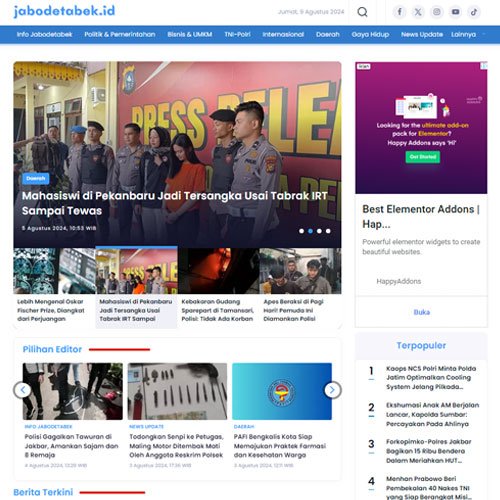Click Get Started button in ad

pyautogui.click(x=423, y=157)
